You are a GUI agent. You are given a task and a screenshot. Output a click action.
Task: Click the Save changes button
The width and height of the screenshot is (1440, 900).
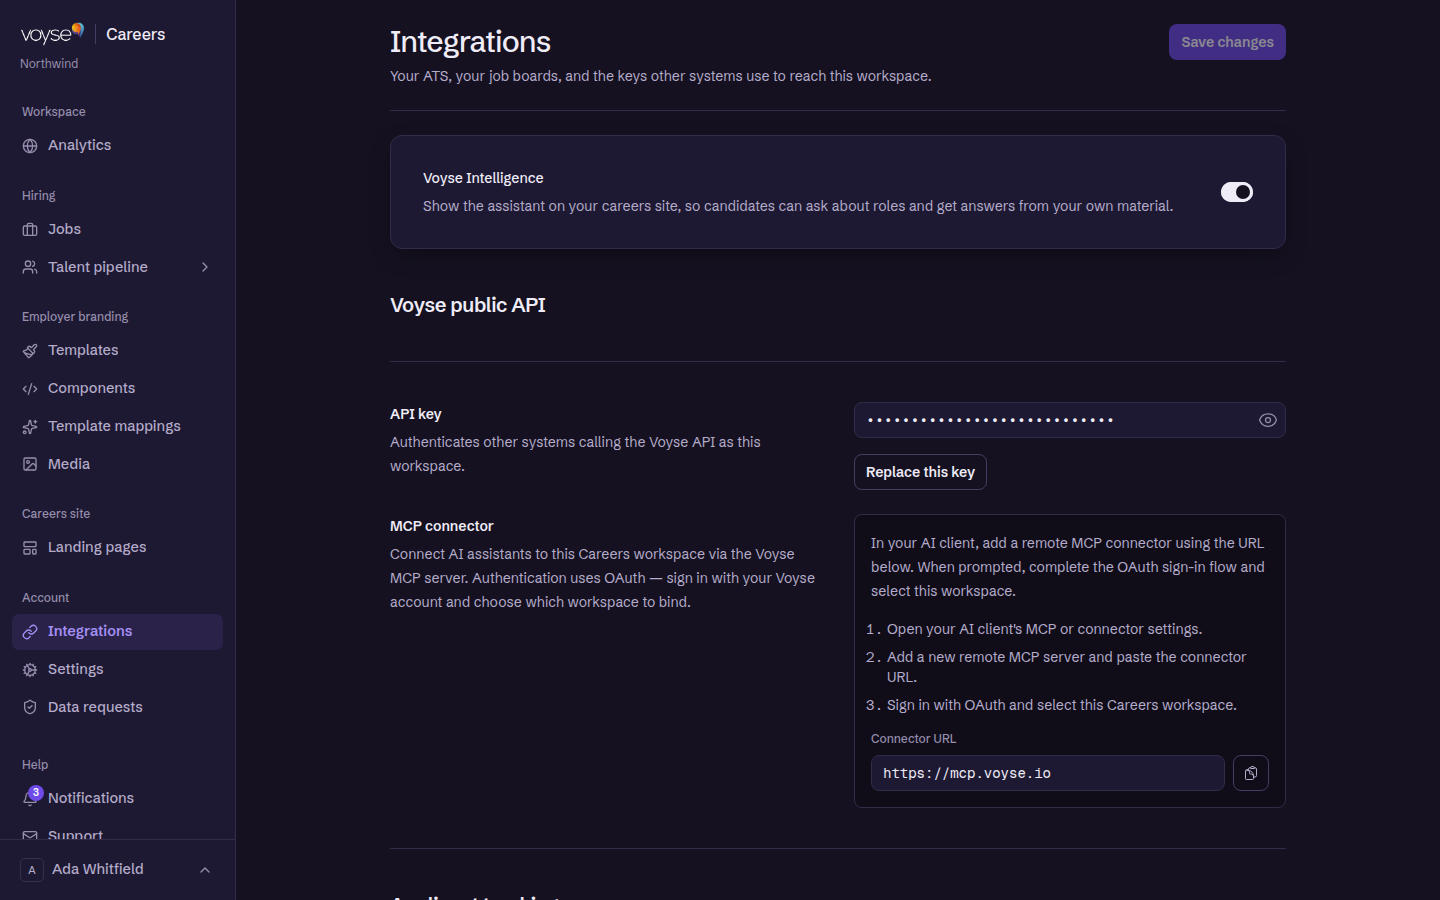point(1227,42)
